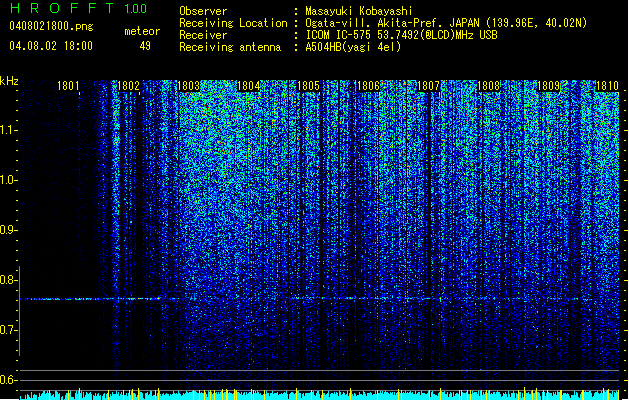This screenshot has width=629, height=400.
Task: Click the Receiver label
Action: 203,35
